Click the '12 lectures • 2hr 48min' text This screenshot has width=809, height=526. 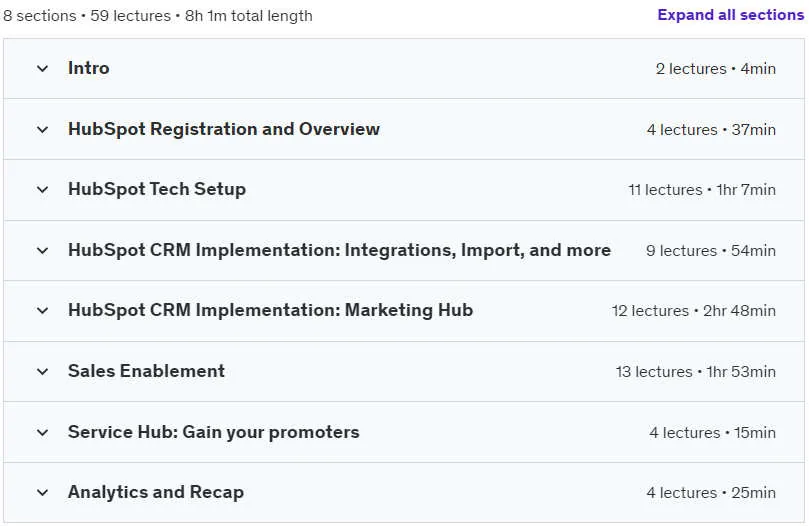(x=693, y=311)
